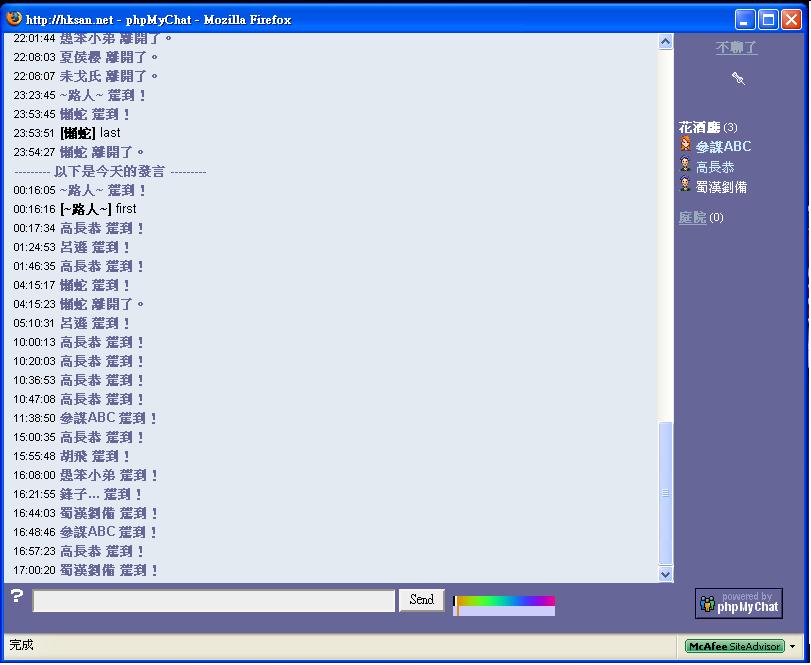
Task: Click the avatar icon beside 參謀ABC
Action: click(x=685, y=144)
